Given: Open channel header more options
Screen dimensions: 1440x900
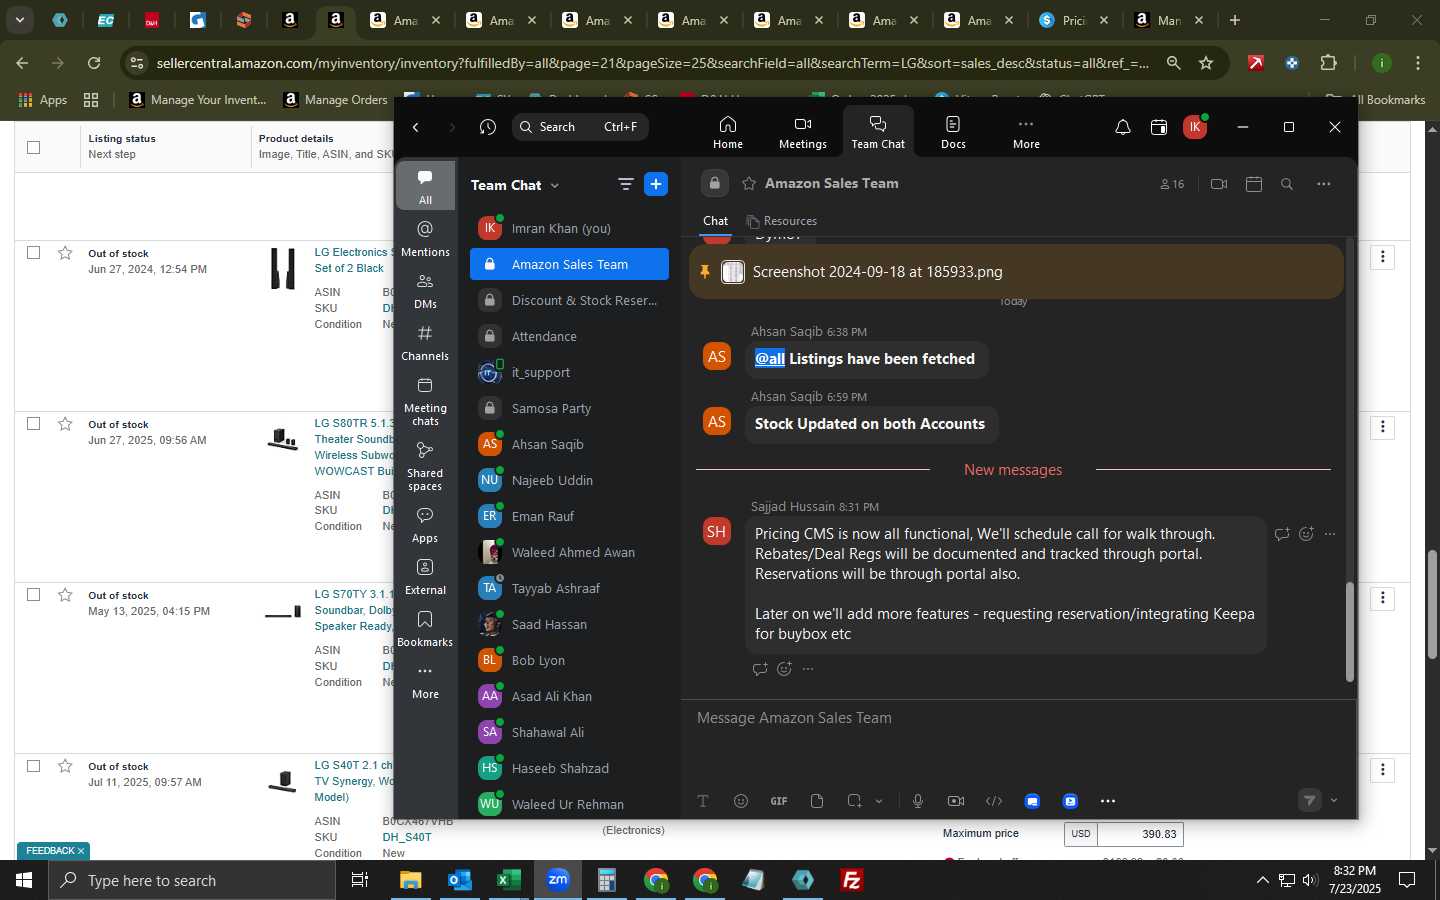Looking at the screenshot, I should pyautogui.click(x=1323, y=184).
